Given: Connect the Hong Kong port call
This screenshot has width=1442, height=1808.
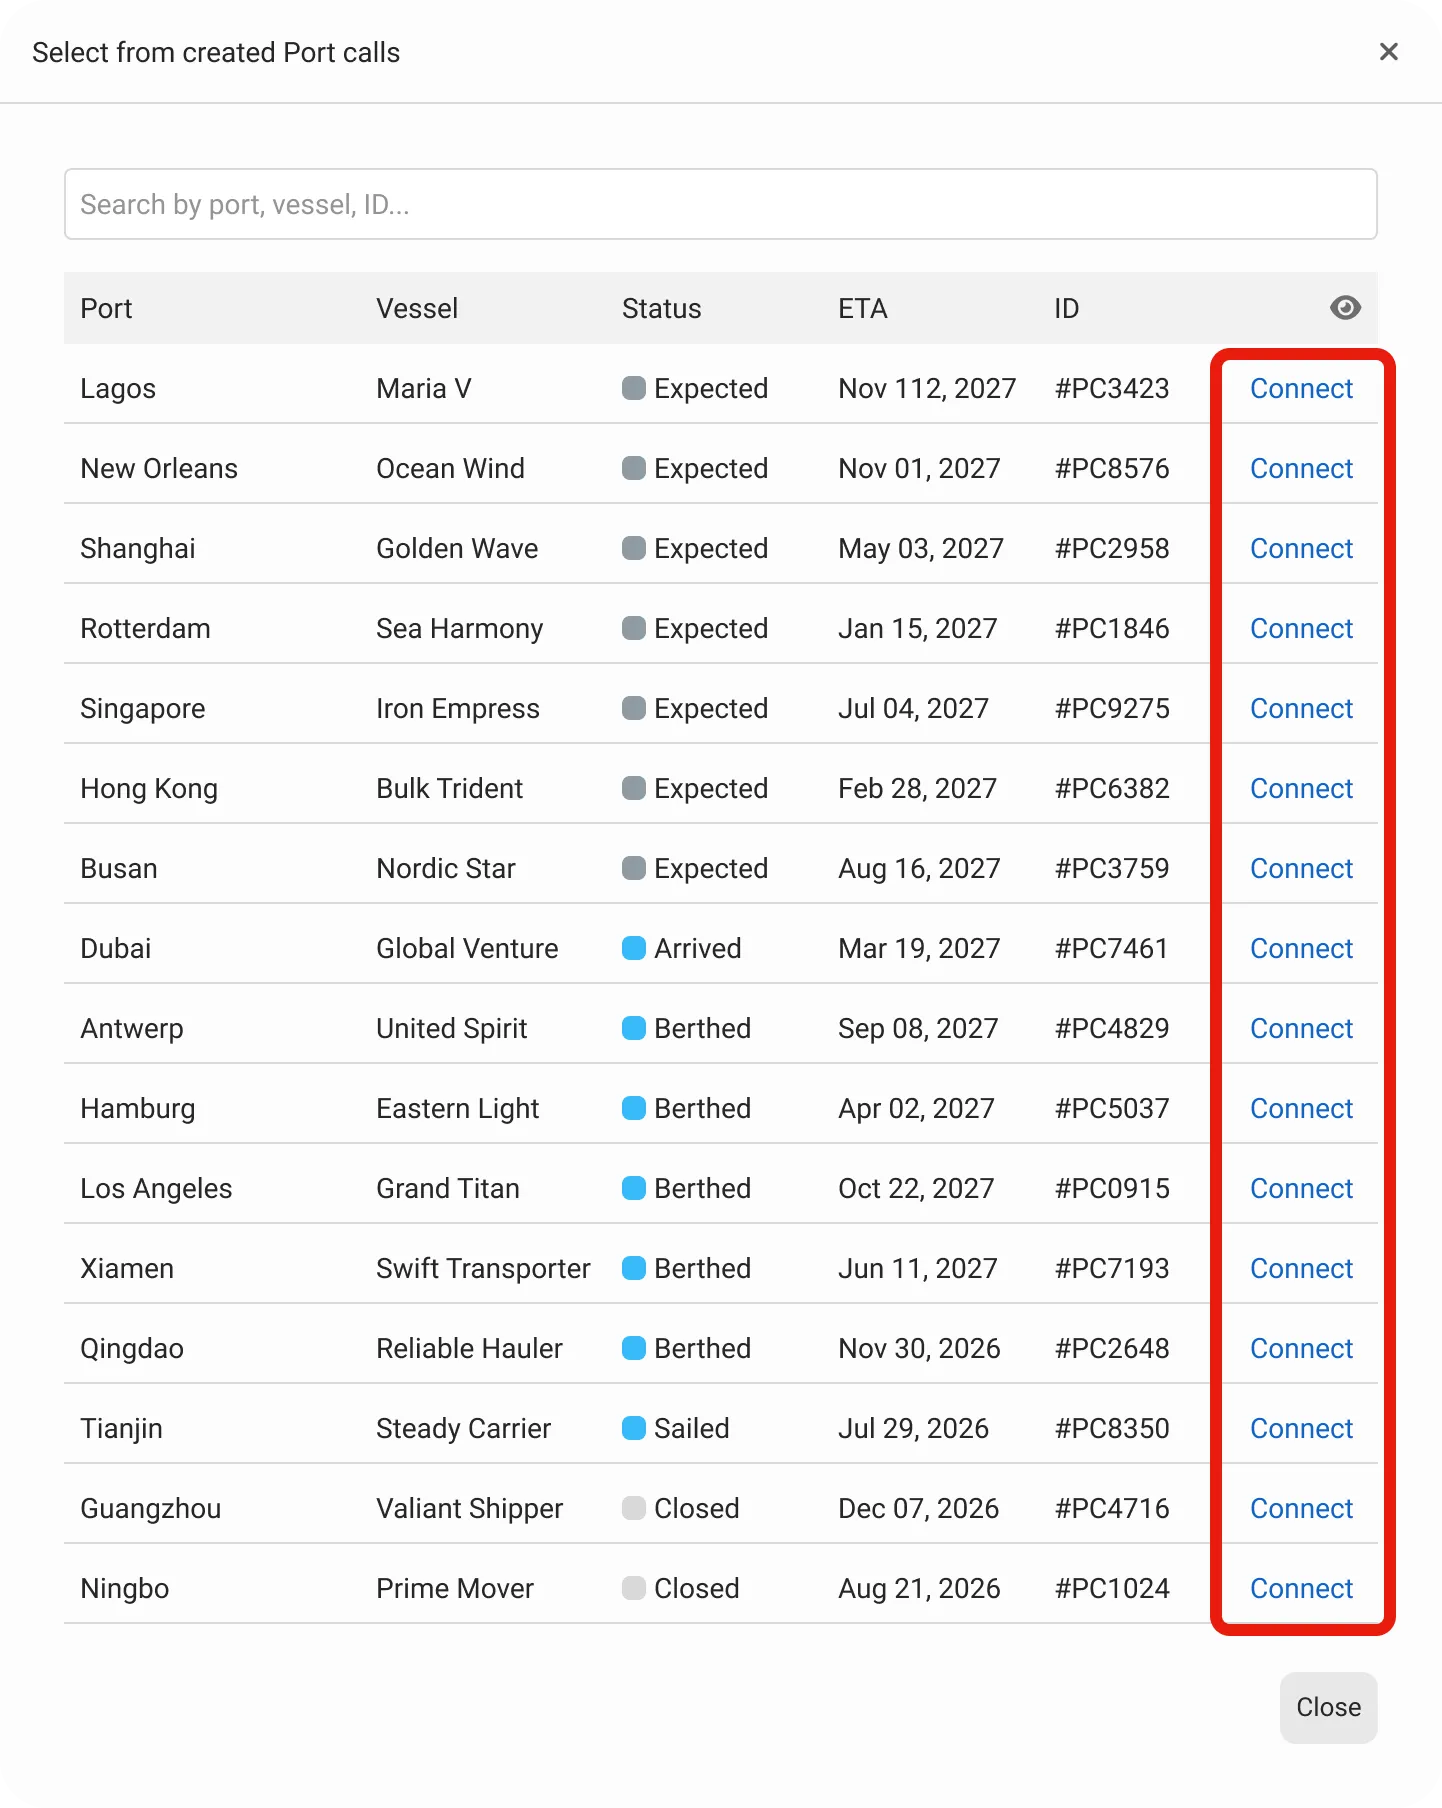Looking at the screenshot, I should tap(1301, 788).
